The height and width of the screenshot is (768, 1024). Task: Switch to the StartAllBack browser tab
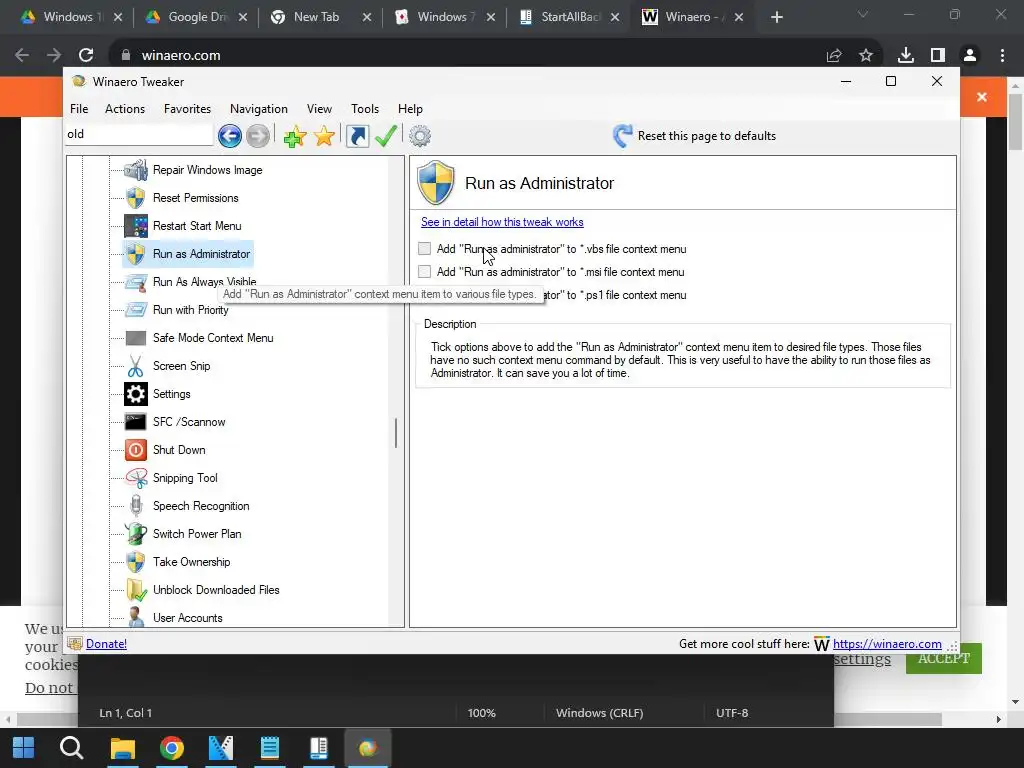click(x=570, y=17)
